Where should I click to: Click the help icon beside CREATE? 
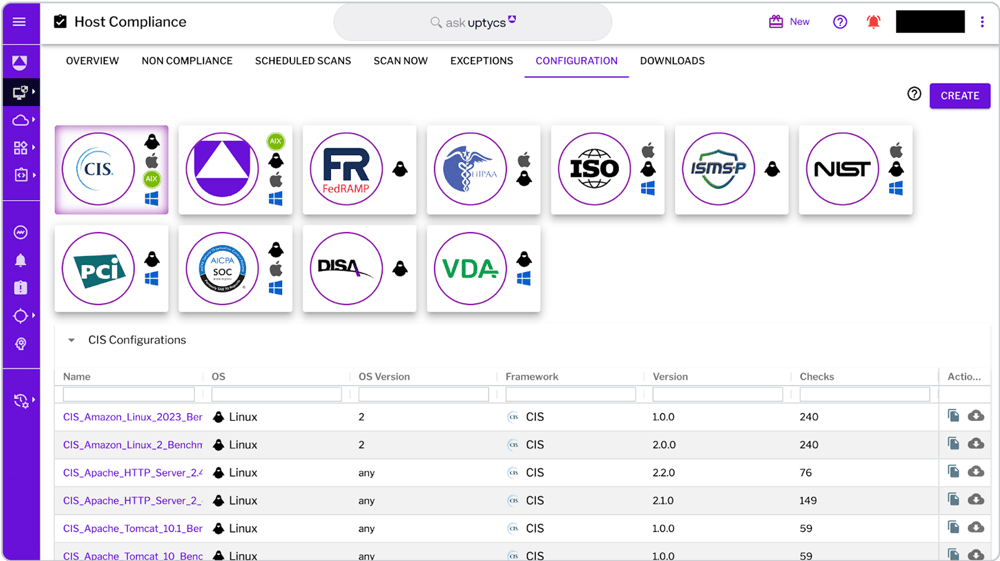(x=914, y=94)
